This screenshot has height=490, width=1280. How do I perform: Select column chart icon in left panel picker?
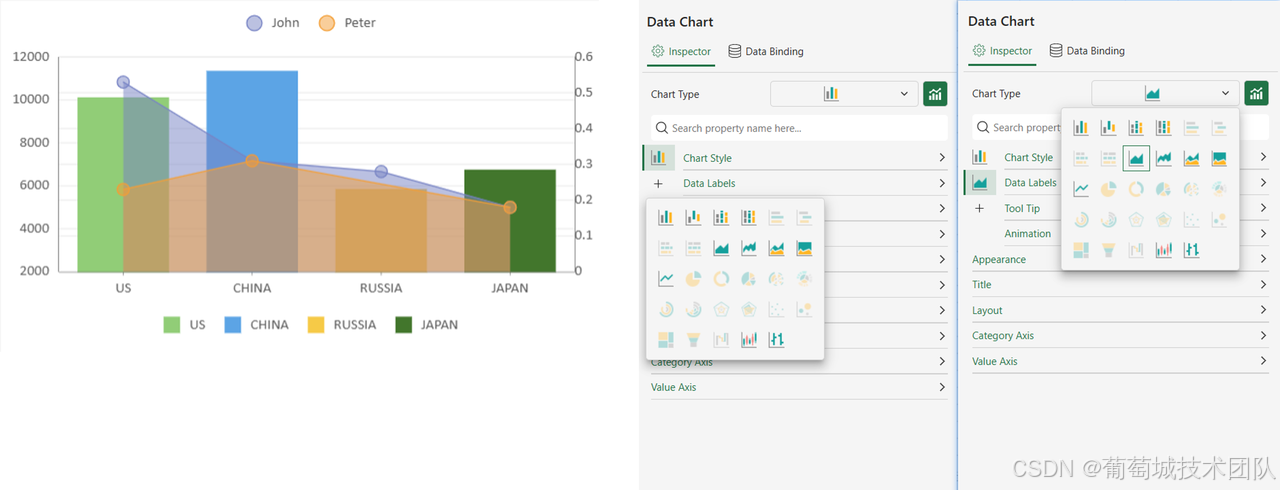pyautogui.click(x=665, y=217)
